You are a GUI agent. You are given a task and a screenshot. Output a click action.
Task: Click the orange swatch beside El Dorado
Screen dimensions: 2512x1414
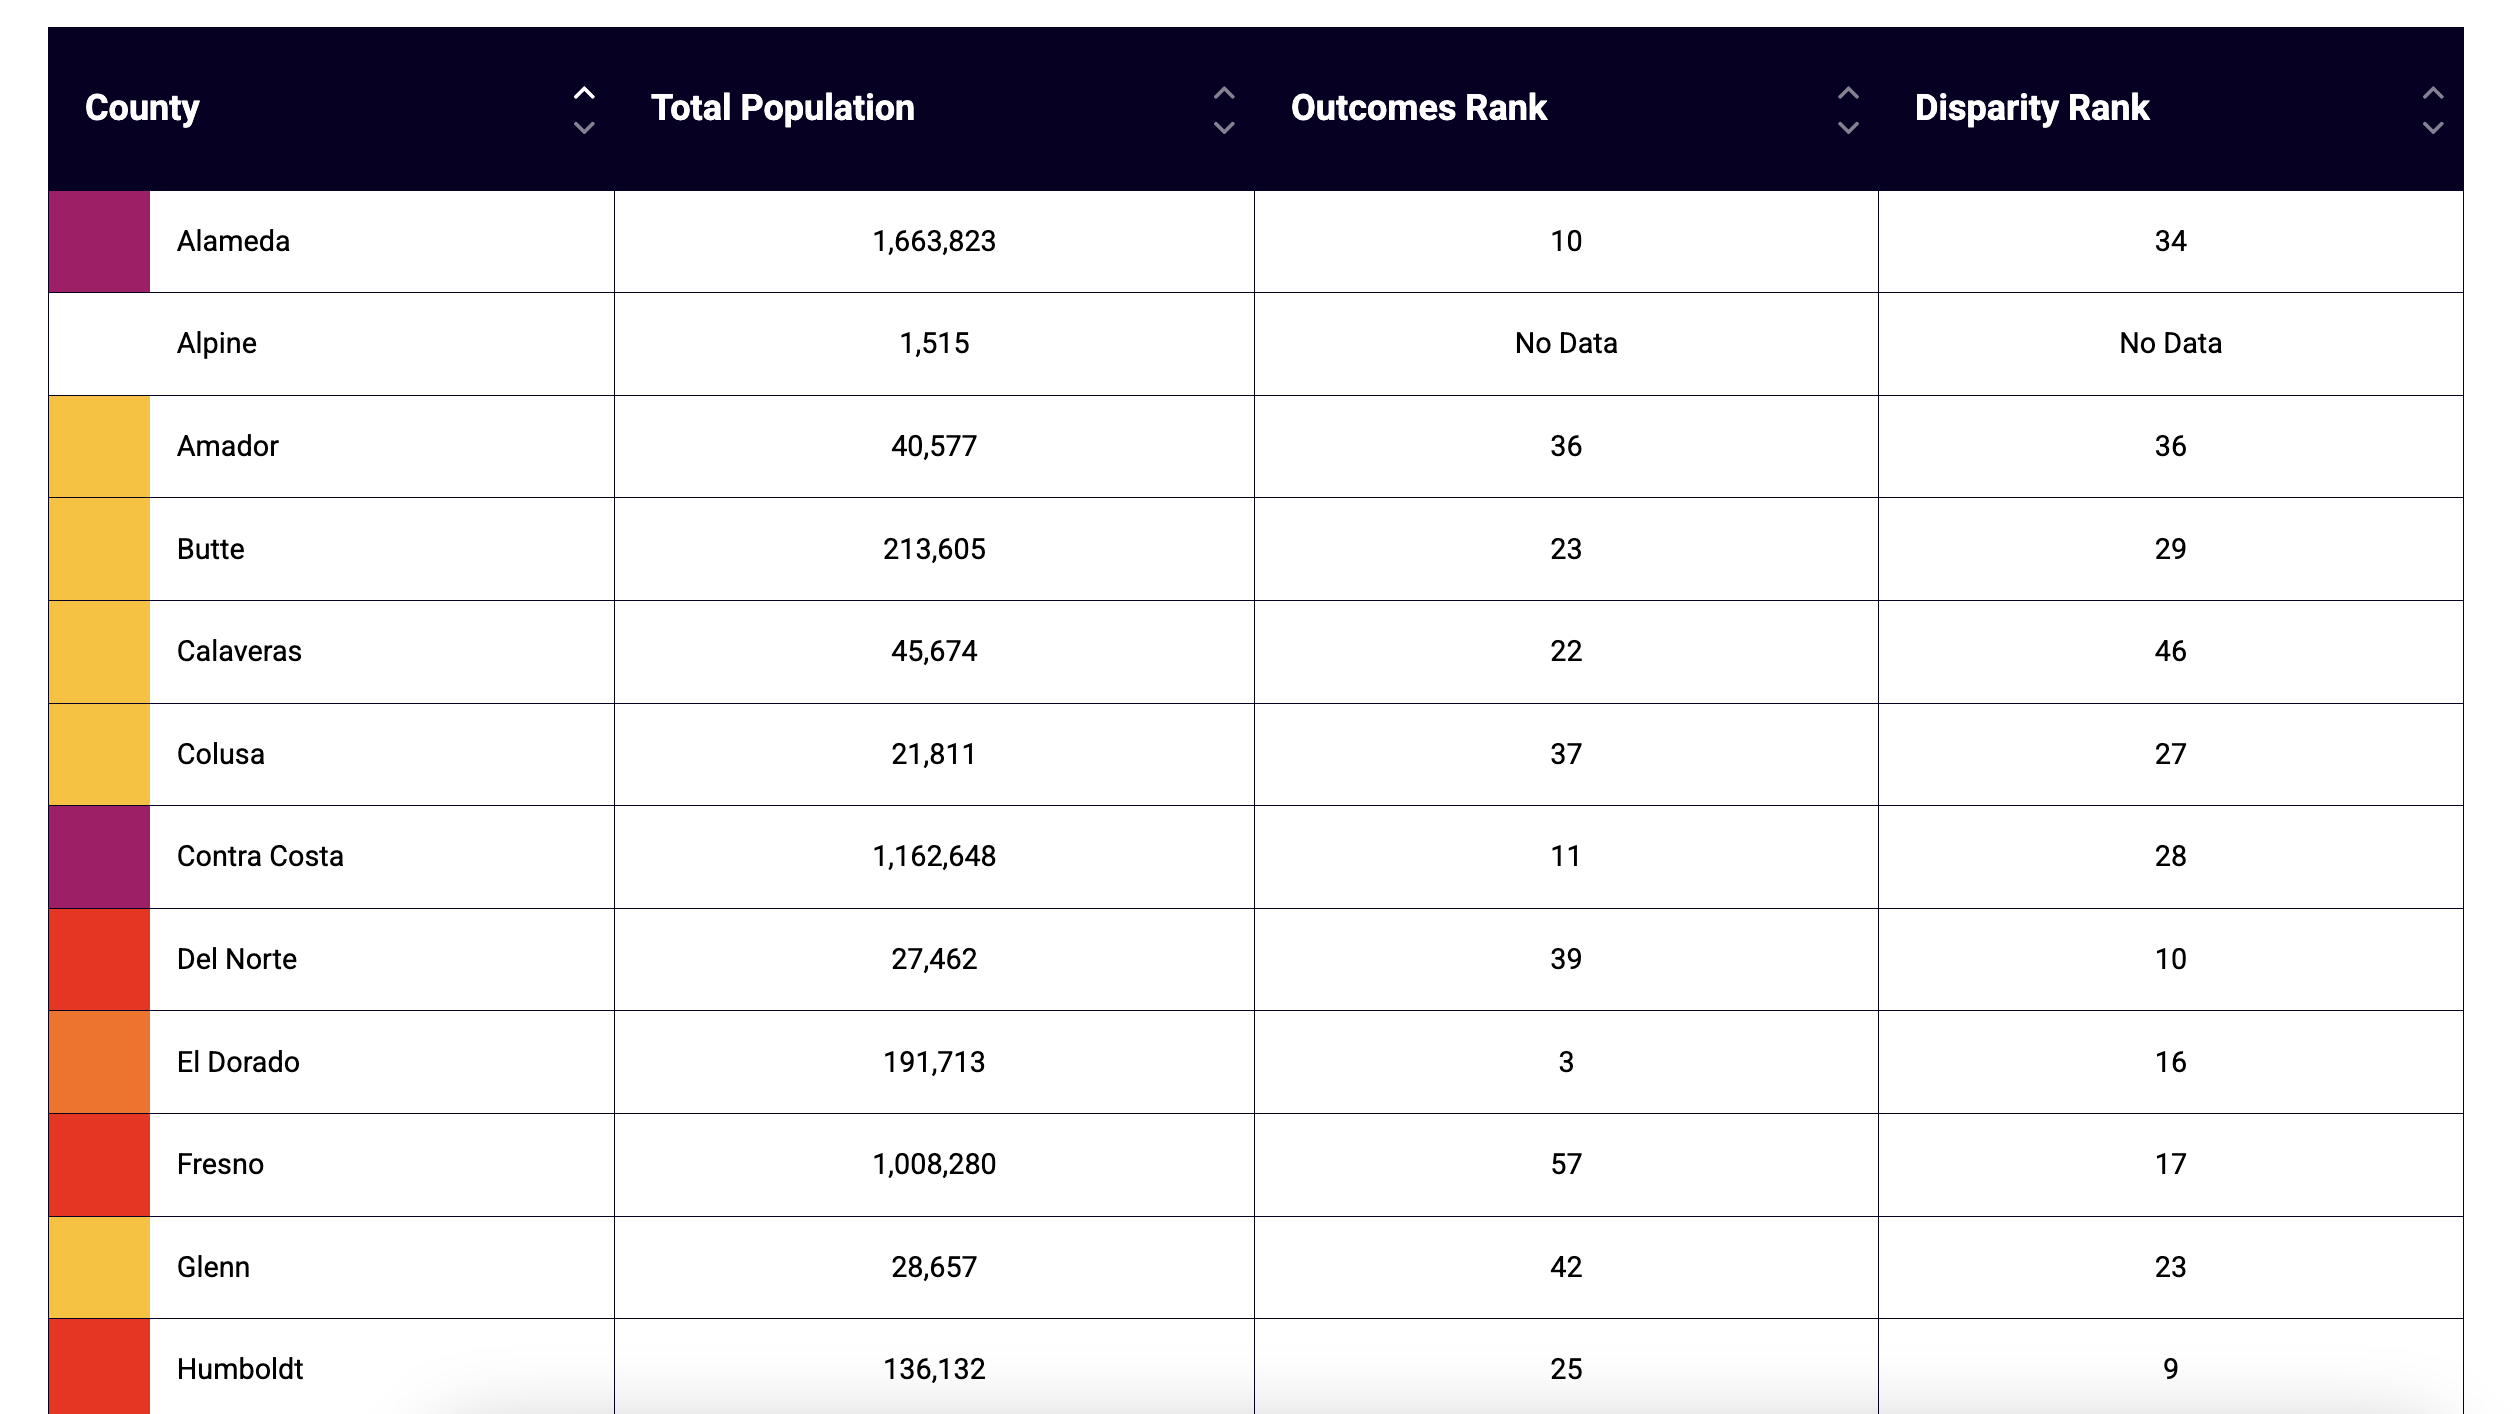99,1062
